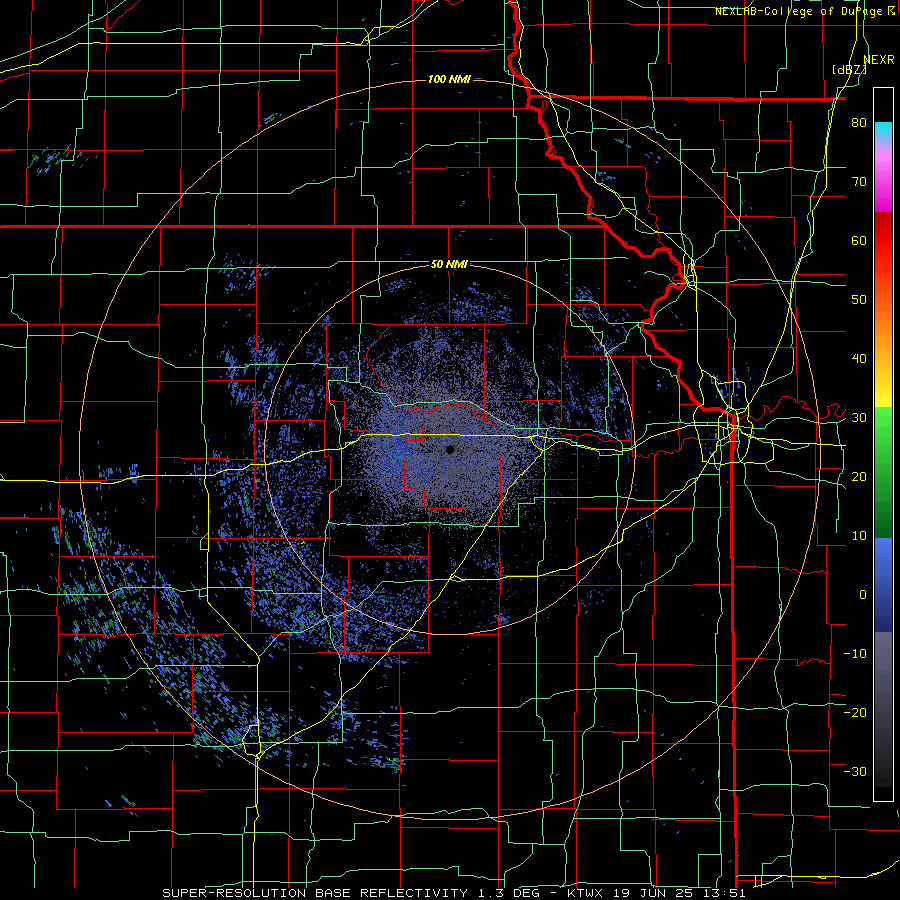Click the 50 value on the dBZ scale
The height and width of the screenshot is (900, 900).
859,300
